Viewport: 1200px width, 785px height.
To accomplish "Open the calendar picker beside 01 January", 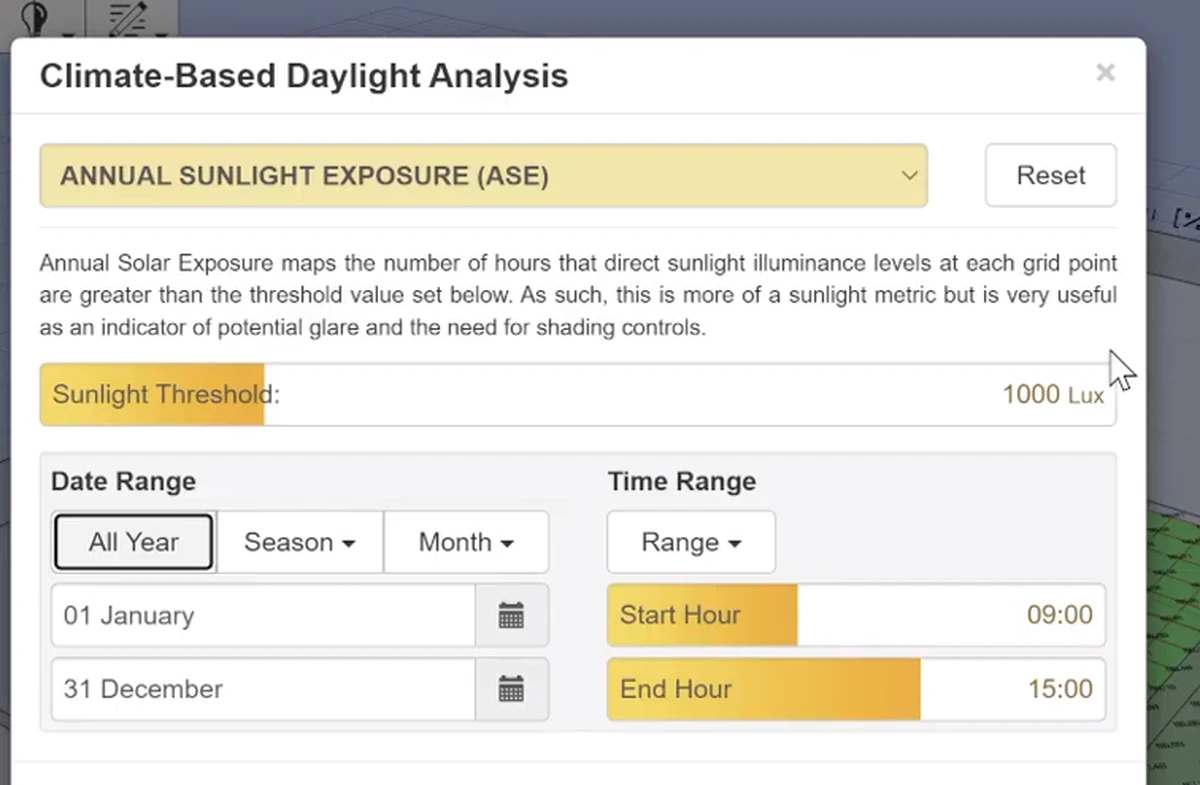I will [x=512, y=616].
